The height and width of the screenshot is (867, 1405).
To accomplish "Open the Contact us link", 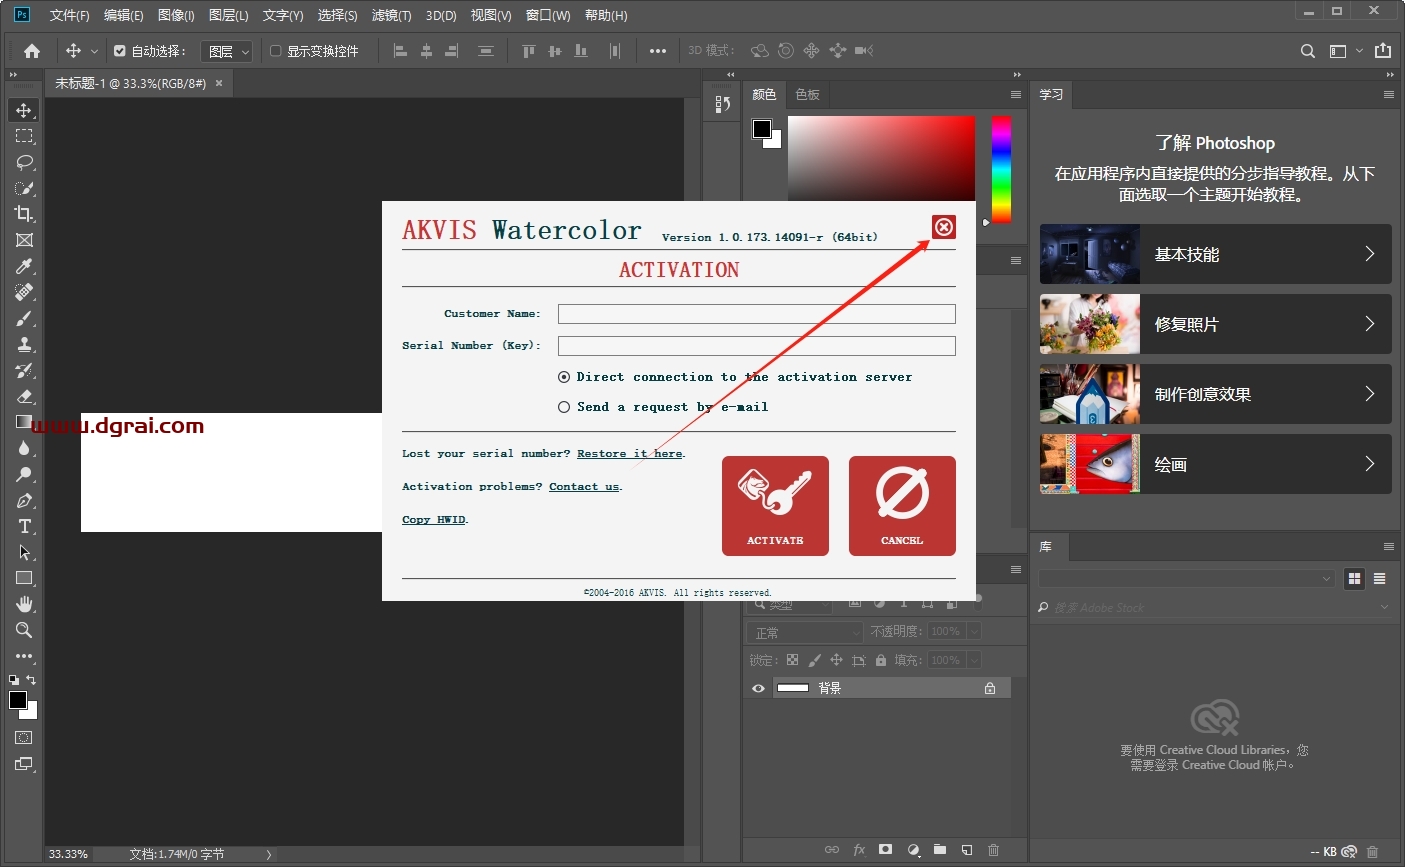I will point(584,487).
